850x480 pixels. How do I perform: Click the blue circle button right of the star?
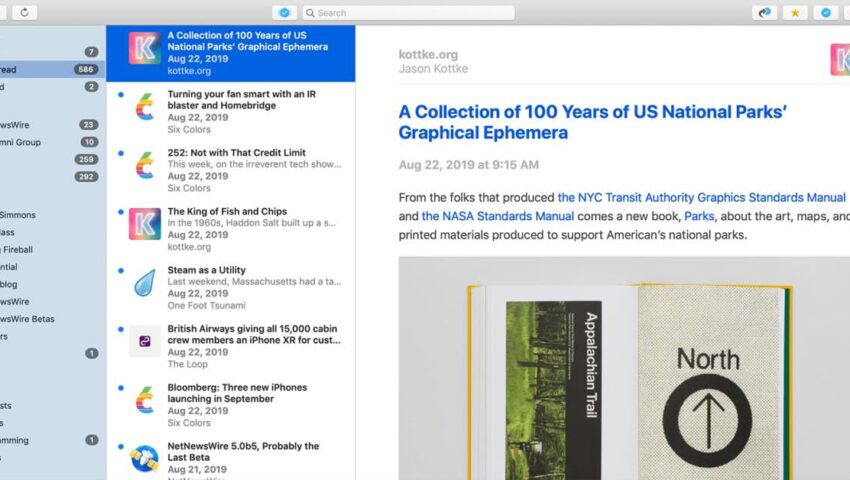(826, 12)
